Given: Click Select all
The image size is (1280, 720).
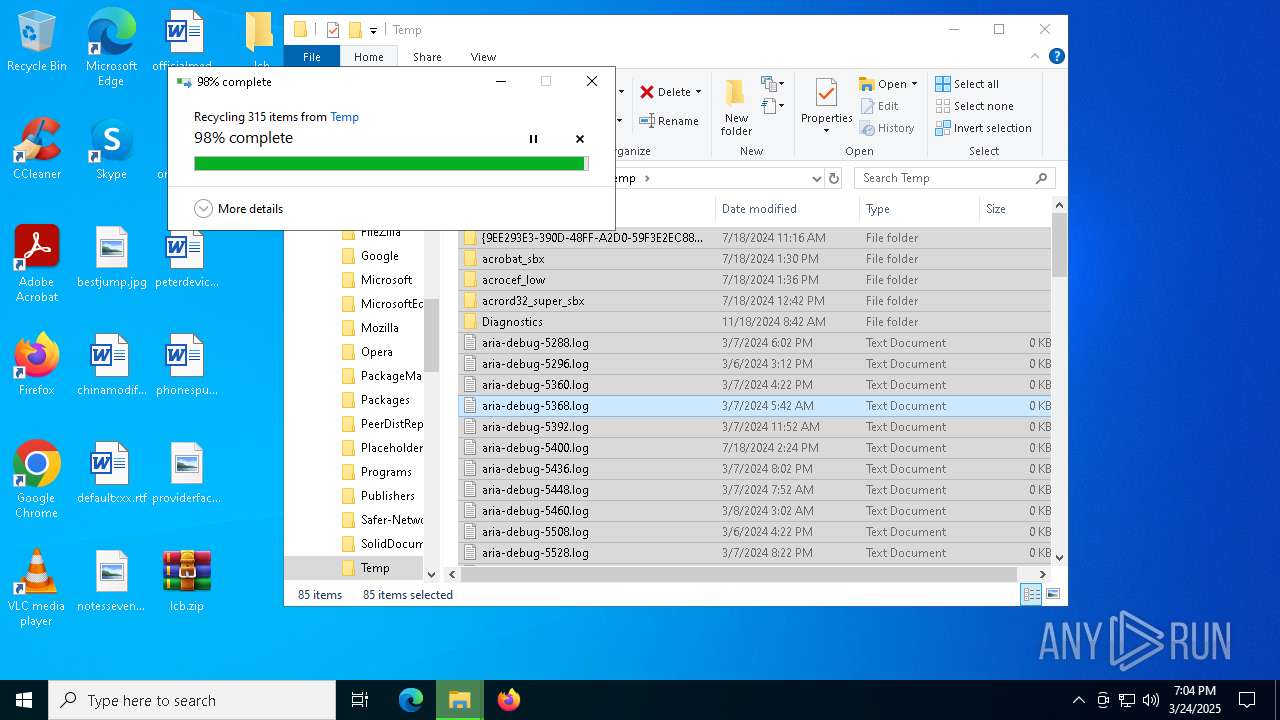Looking at the screenshot, I should pyautogui.click(x=966, y=84).
